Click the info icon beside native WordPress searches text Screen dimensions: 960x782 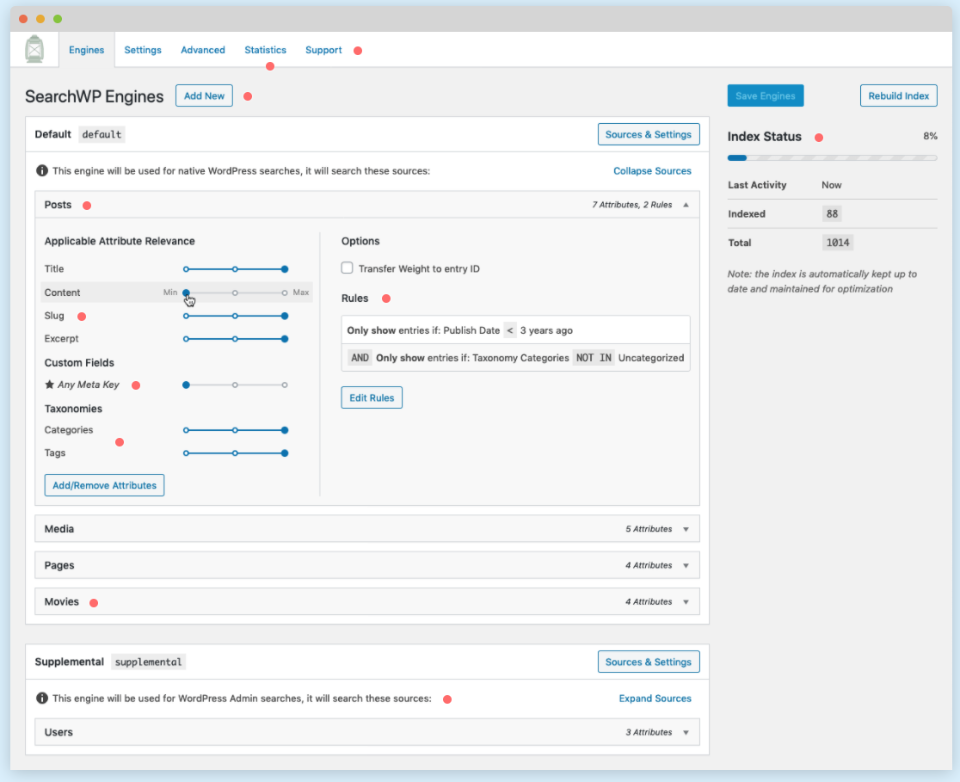42,171
